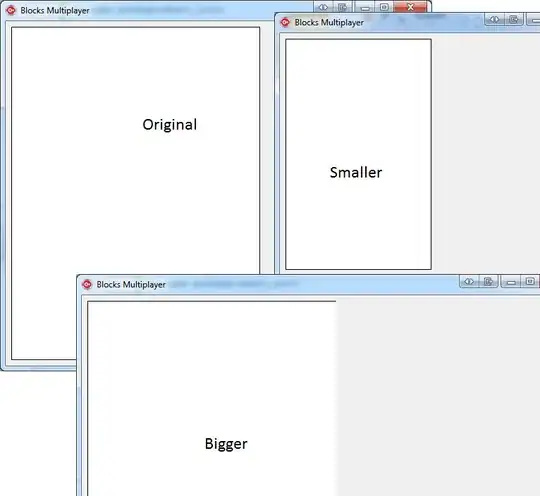
Task: Click inside the white game board of the Smaller window
Action: [x=358, y=154]
